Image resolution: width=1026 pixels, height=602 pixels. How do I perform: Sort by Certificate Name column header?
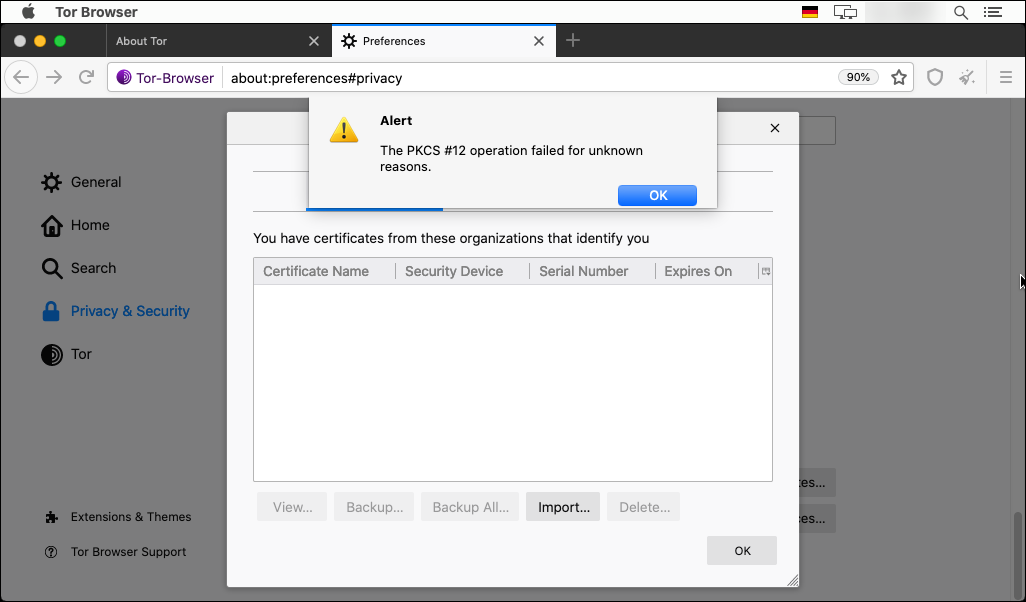pyautogui.click(x=316, y=271)
